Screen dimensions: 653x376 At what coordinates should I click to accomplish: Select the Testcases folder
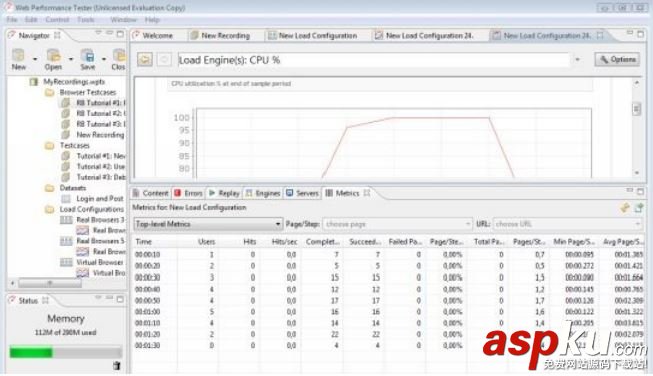tap(75, 145)
